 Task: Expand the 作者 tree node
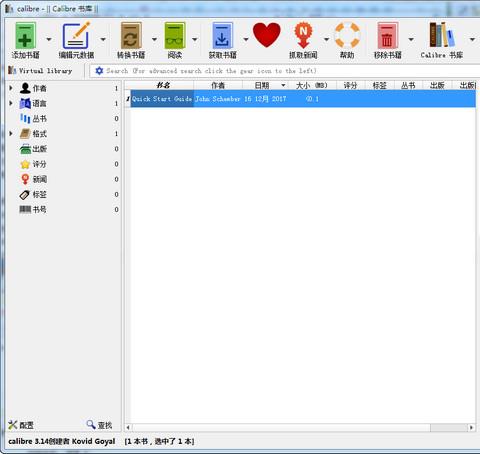[11, 88]
